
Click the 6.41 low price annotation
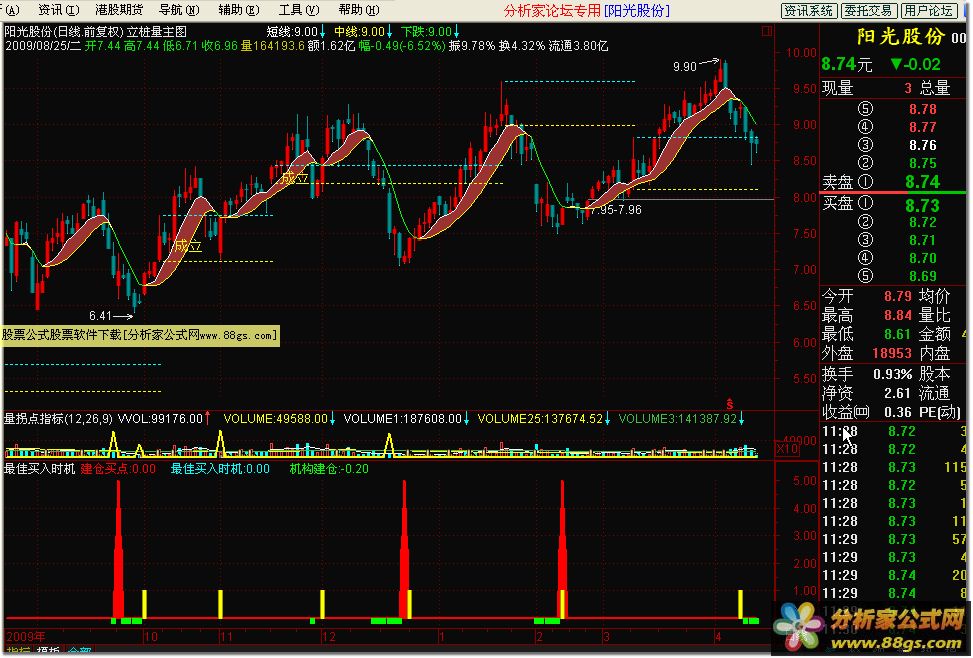pos(101,316)
